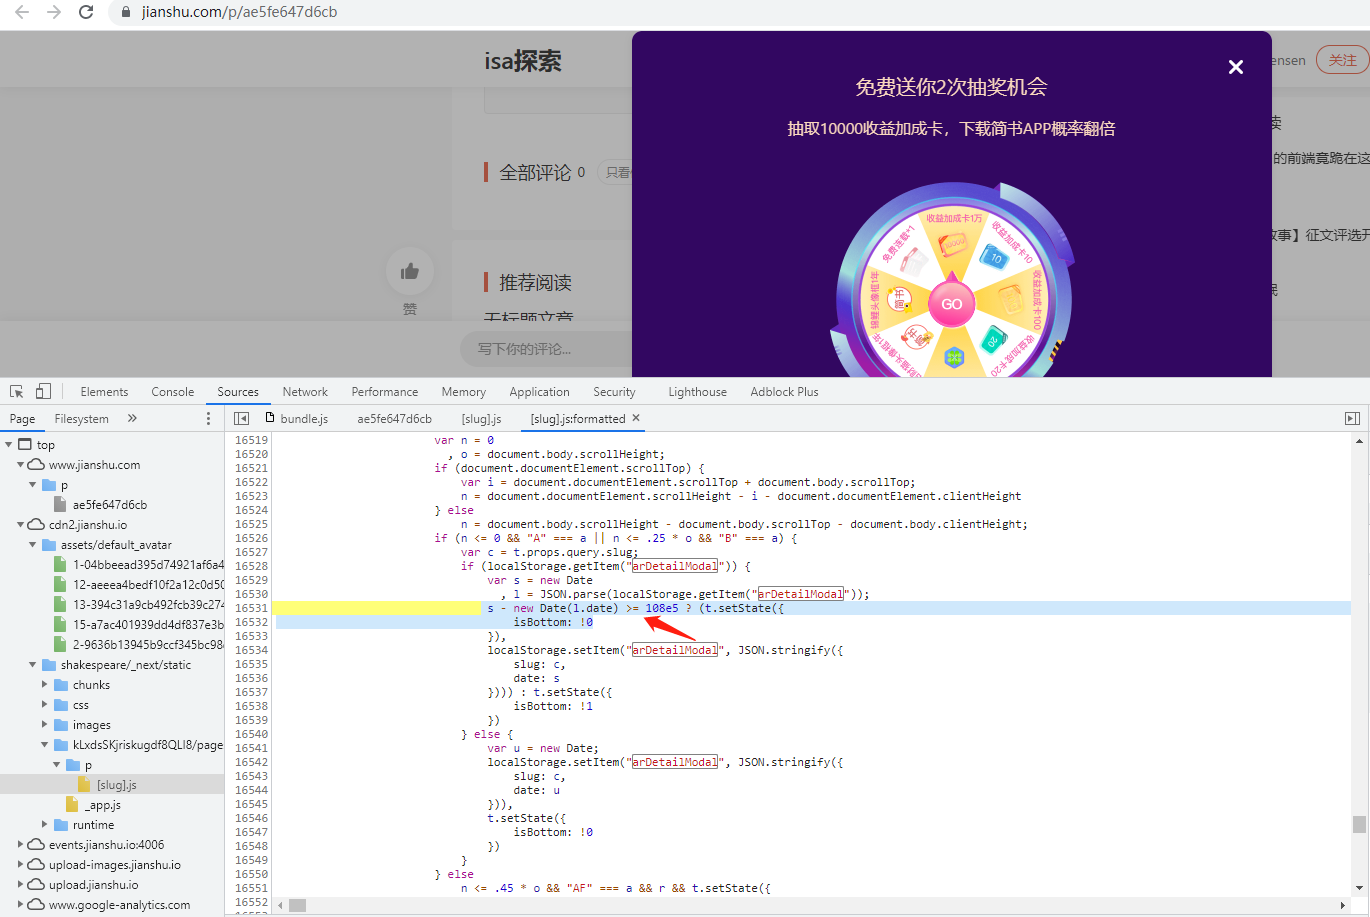Viewport: 1370px width, 917px height.
Task: Click the thumbs-up like icon
Action: (x=410, y=272)
